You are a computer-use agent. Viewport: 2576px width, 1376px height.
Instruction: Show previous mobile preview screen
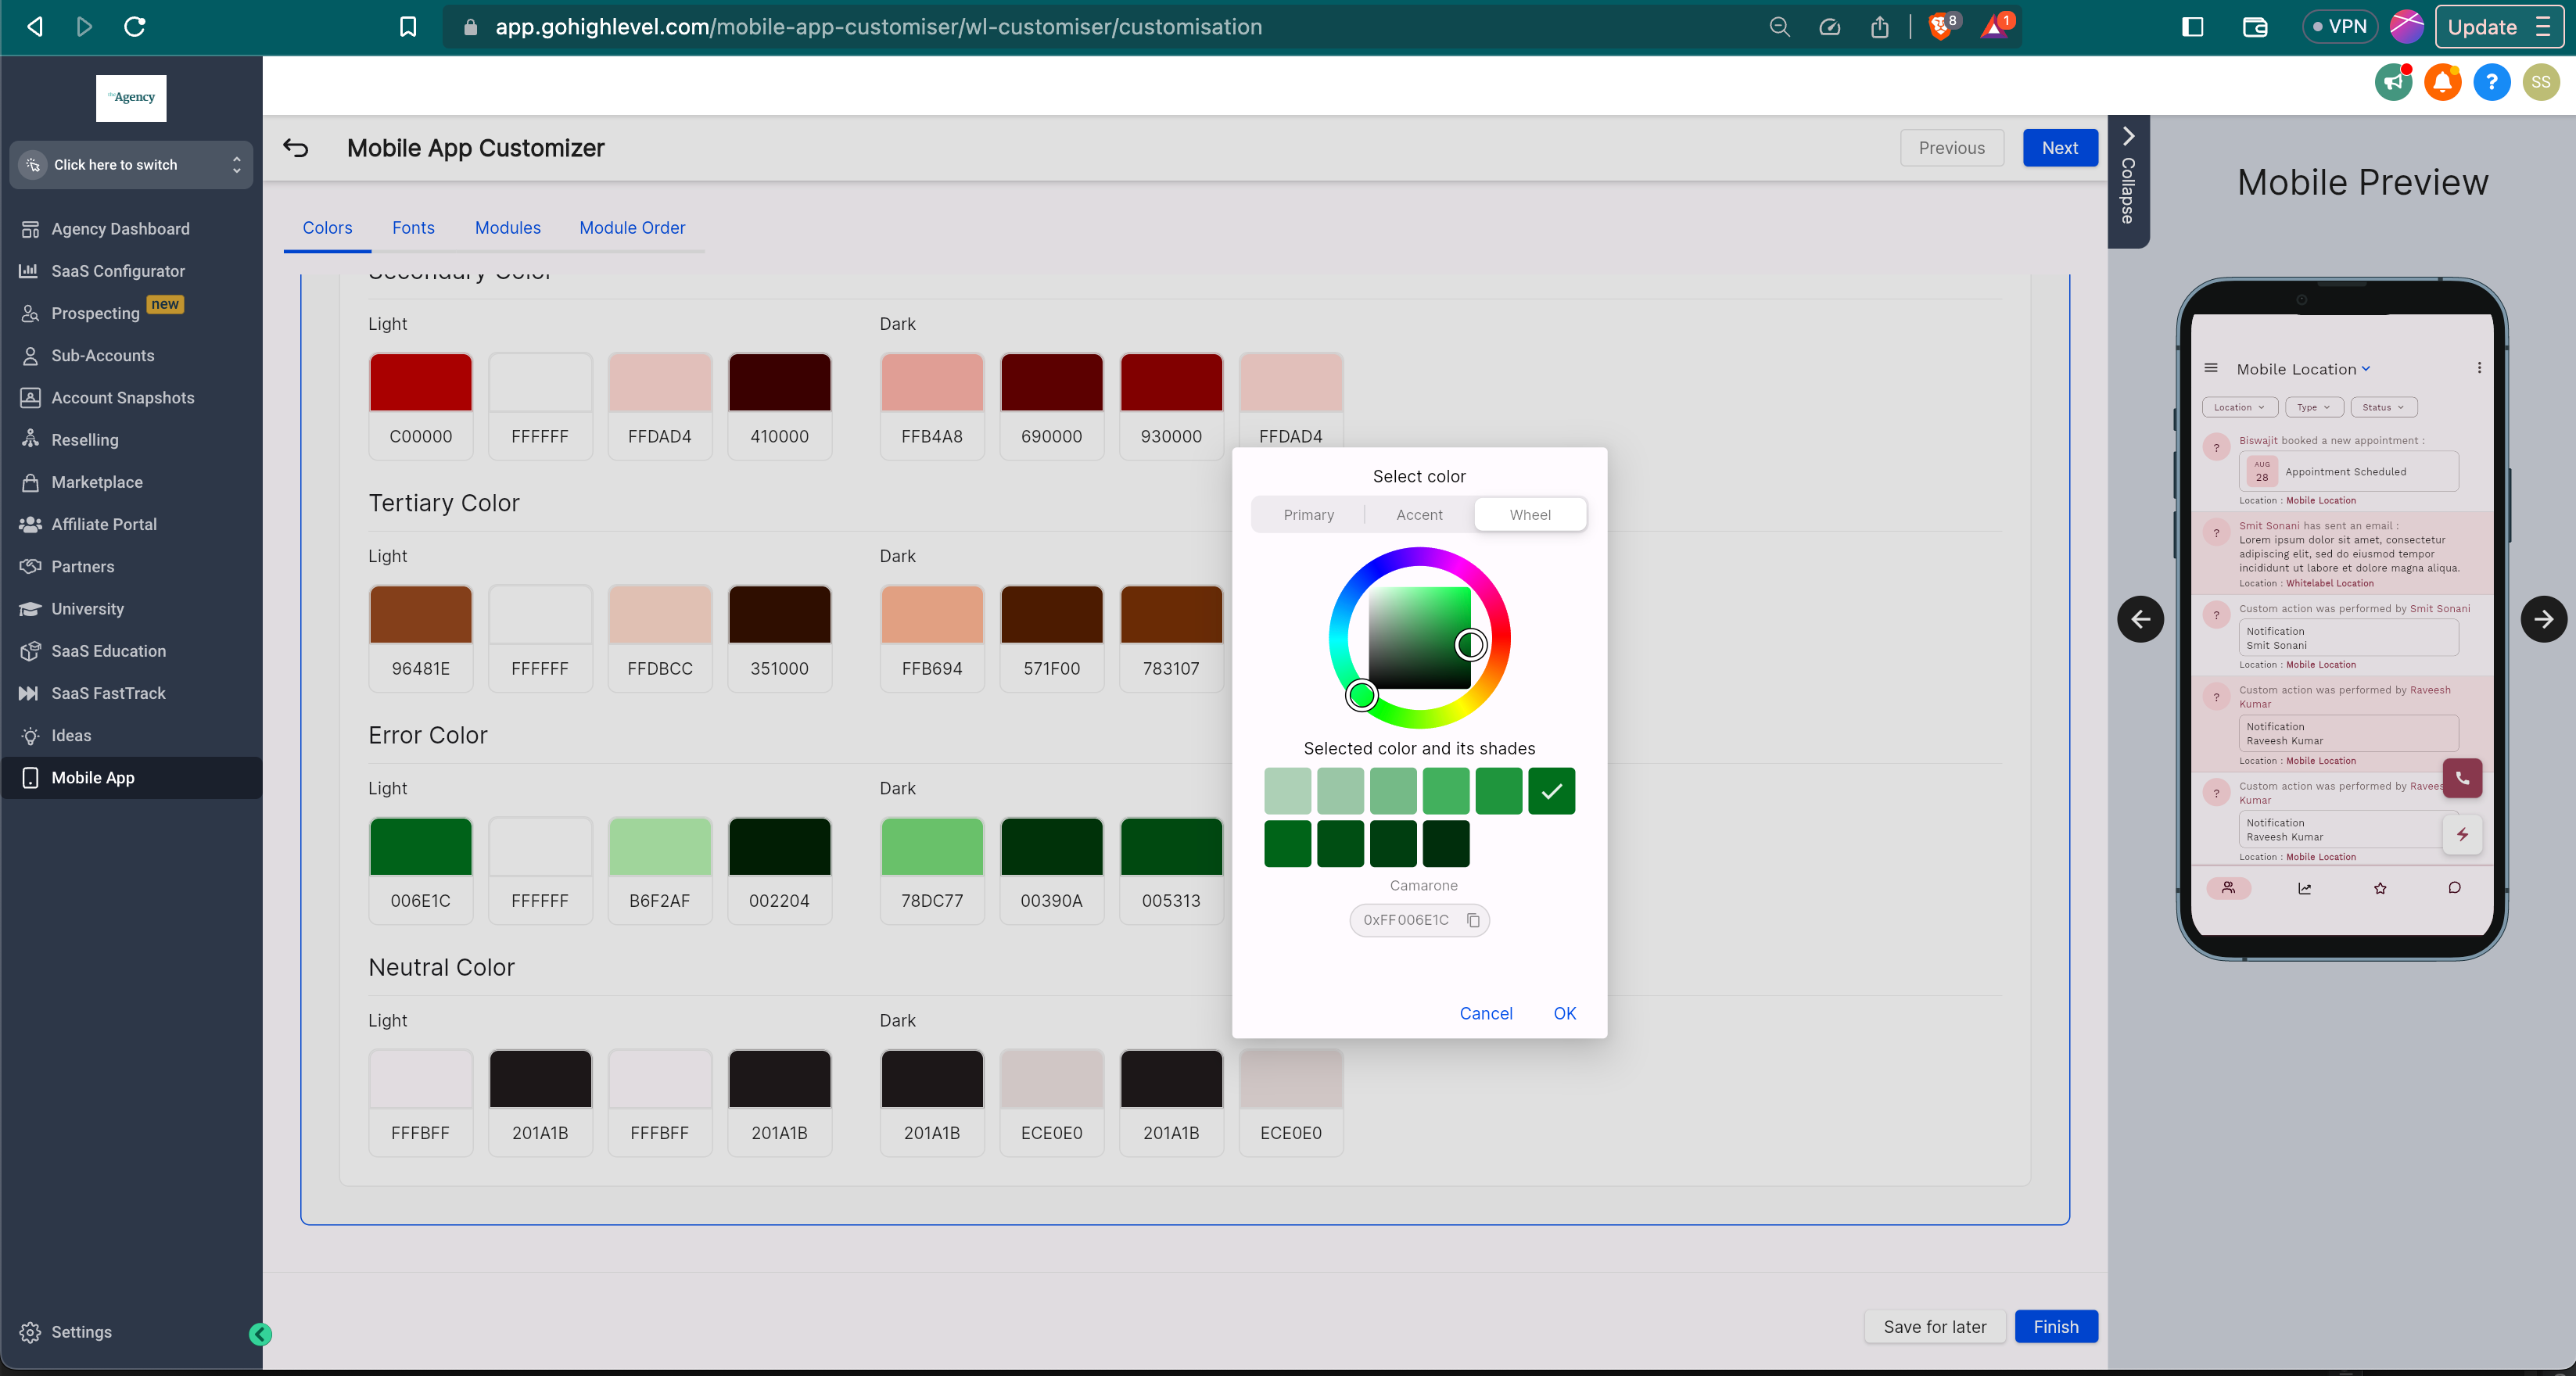(x=2140, y=619)
